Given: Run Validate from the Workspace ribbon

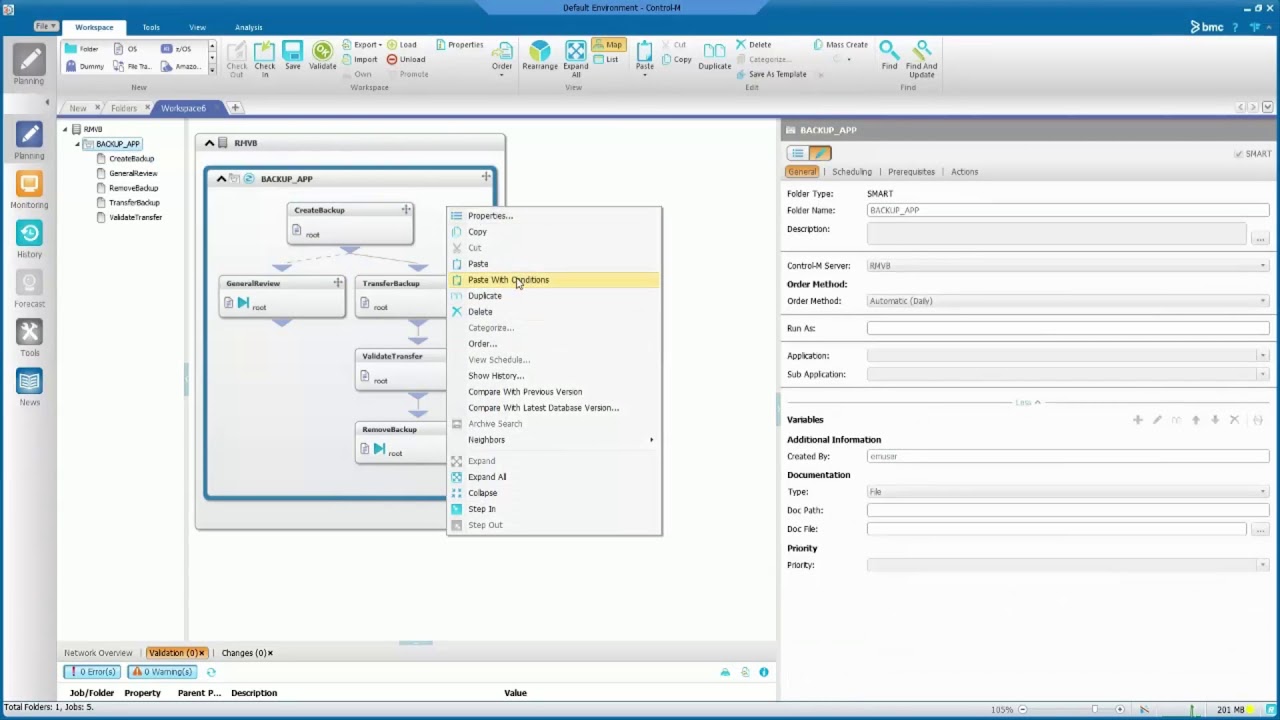Looking at the screenshot, I should coord(322,56).
